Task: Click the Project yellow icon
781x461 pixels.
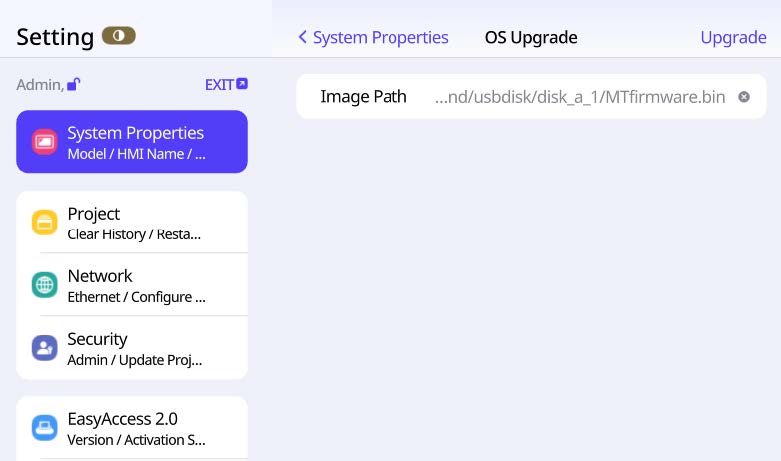Action: click(x=44, y=222)
